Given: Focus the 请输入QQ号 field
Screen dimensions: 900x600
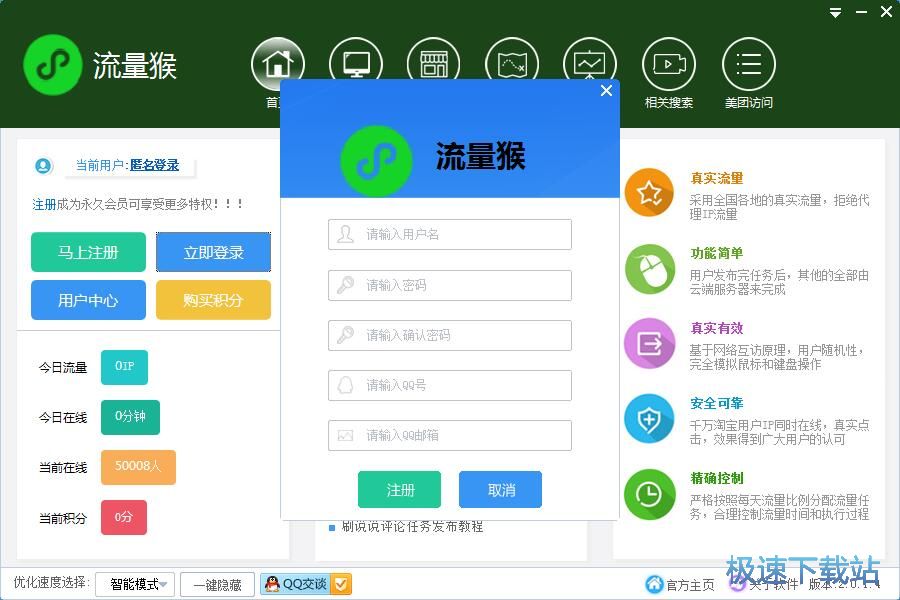Looking at the screenshot, I should (x=450, y=385).
